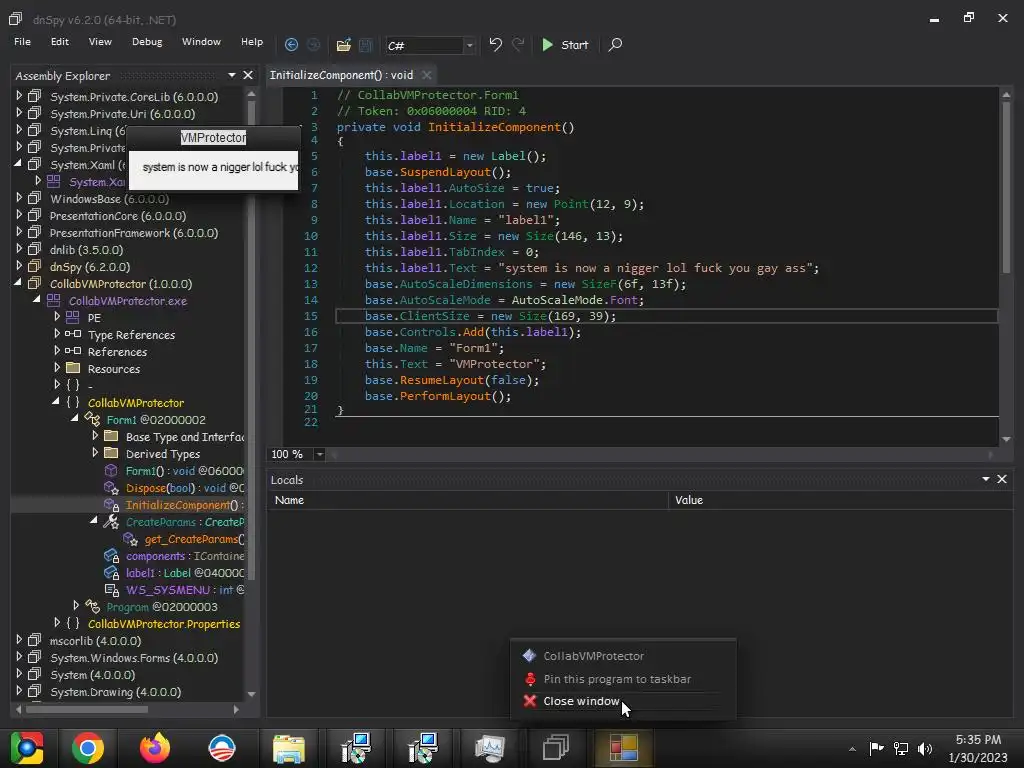Expand the Resources folder node
The image size is (1024, 768).
tap(57, 368)
